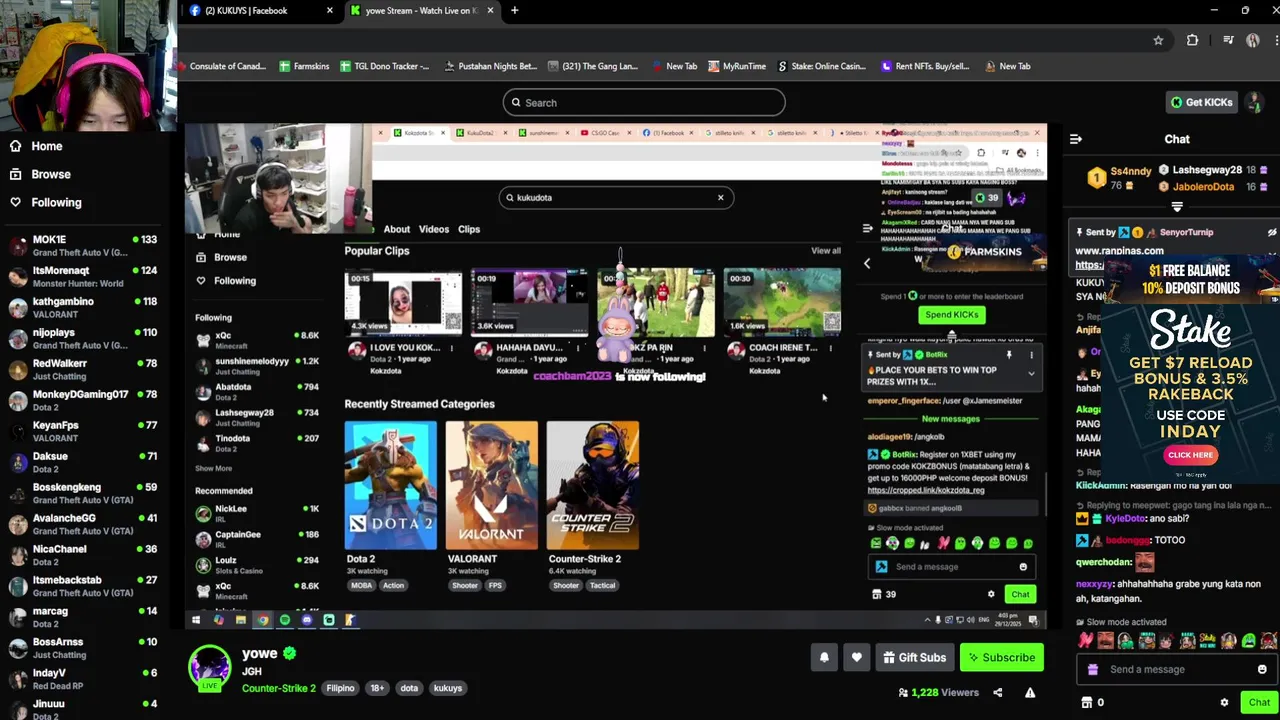
Task: Open the TGL Dono Tracker bookmark
Action: tap(384, 66)
